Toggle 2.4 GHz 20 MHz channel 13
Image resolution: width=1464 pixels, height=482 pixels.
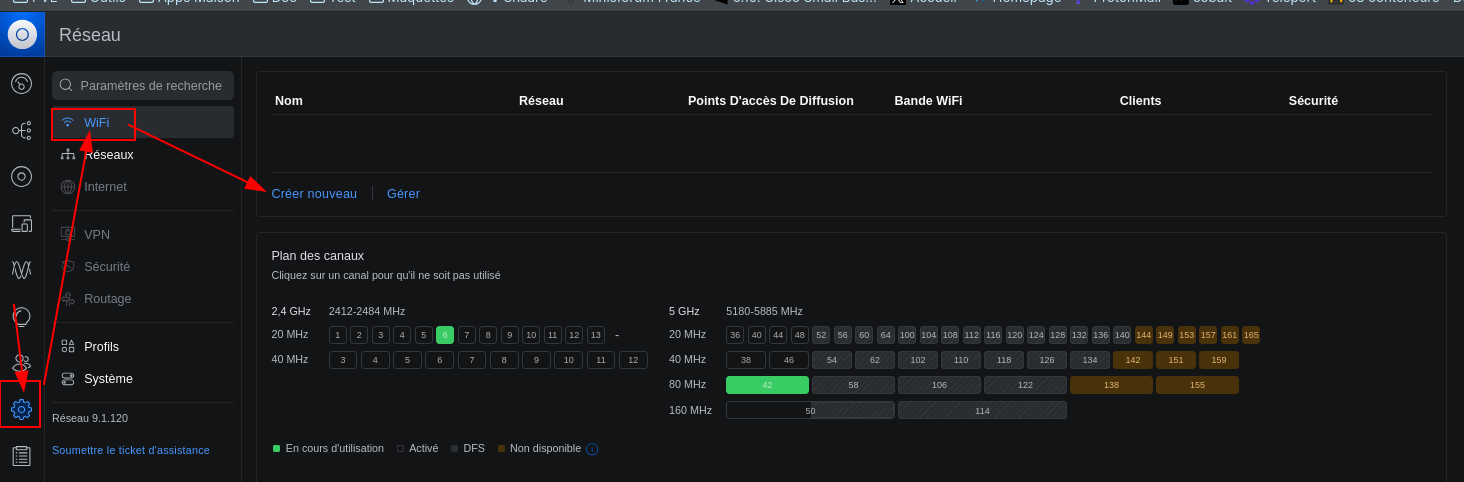click(596, 335)
